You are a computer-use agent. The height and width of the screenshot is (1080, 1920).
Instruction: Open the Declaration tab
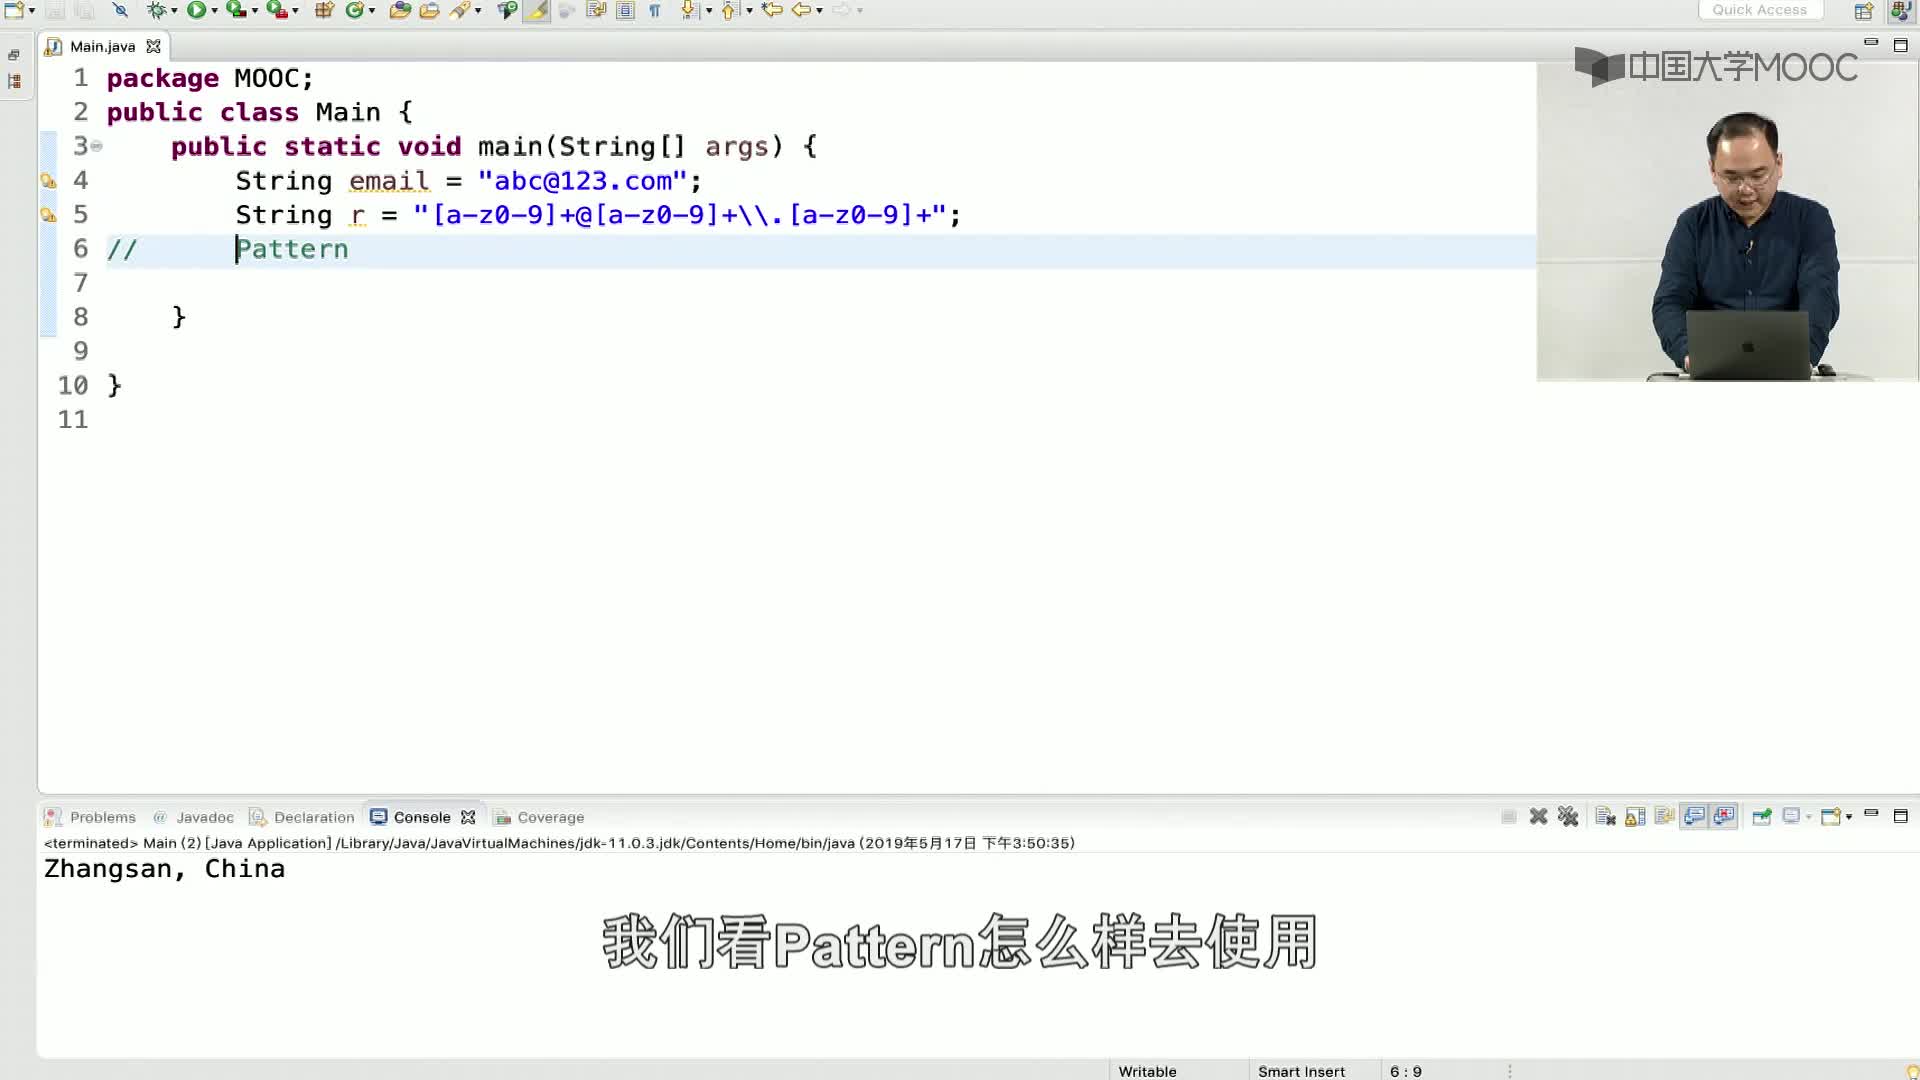point(302,817)
